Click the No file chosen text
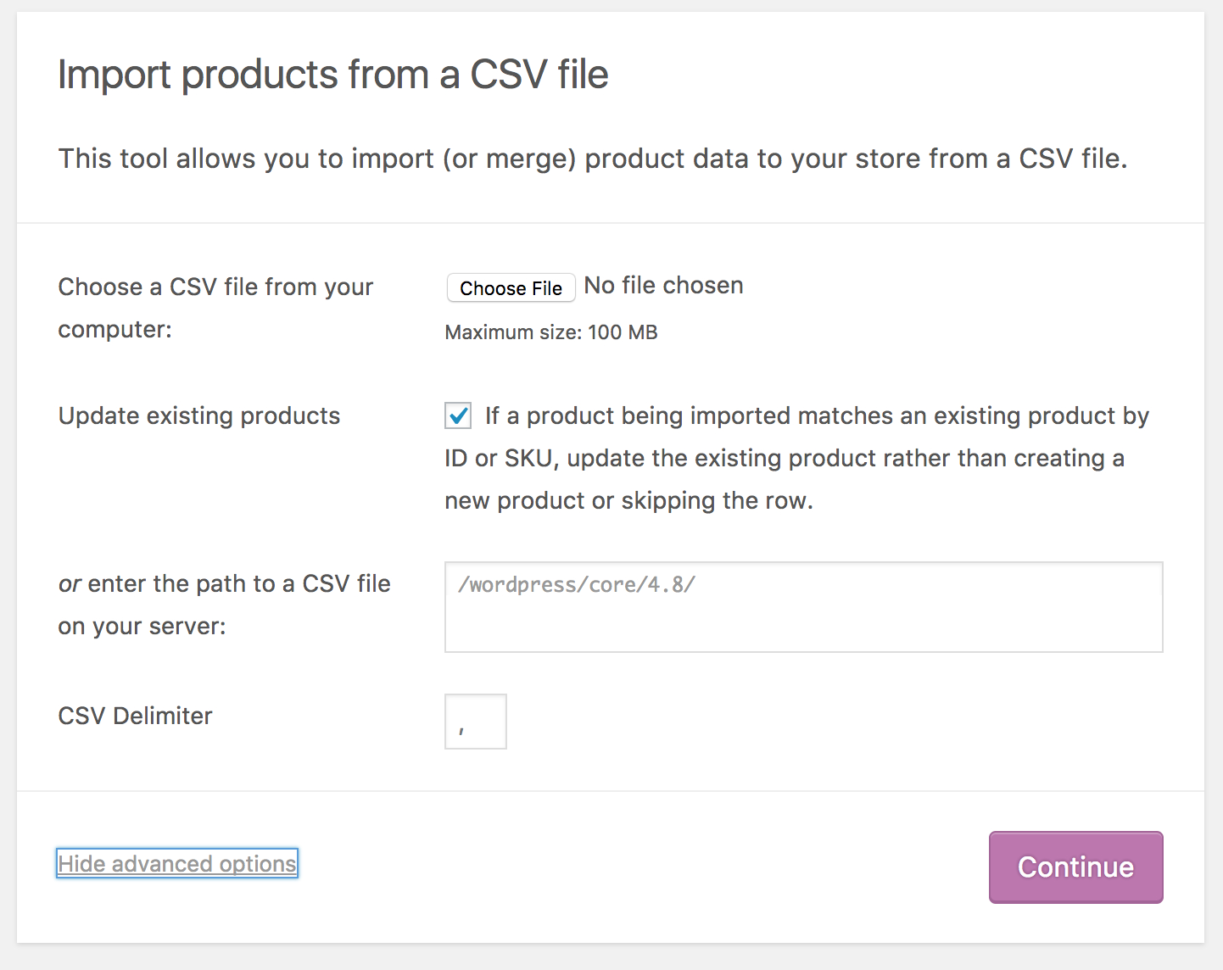 (663, 285)
